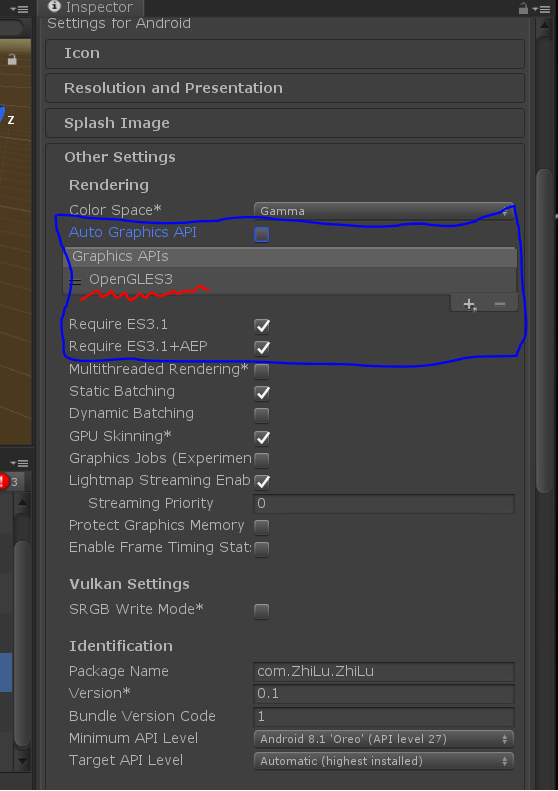
Task: Click the Package Name input field
Action: click(x=383, y=671)
